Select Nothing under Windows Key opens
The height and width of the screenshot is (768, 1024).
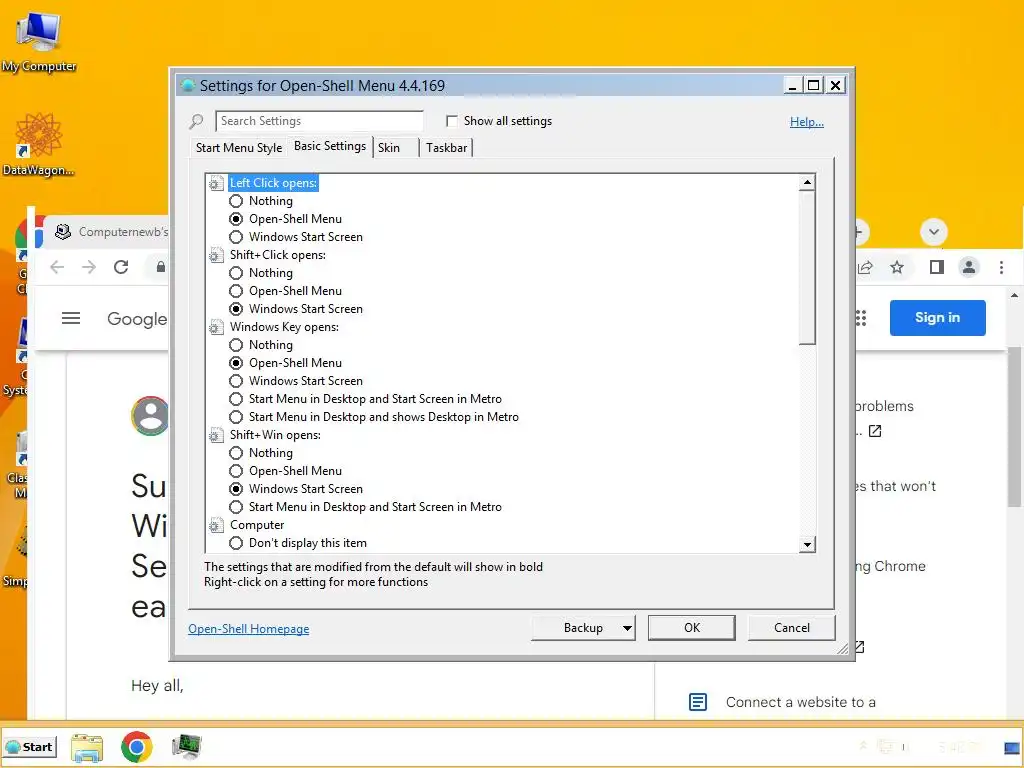click(x=236, y=345)
